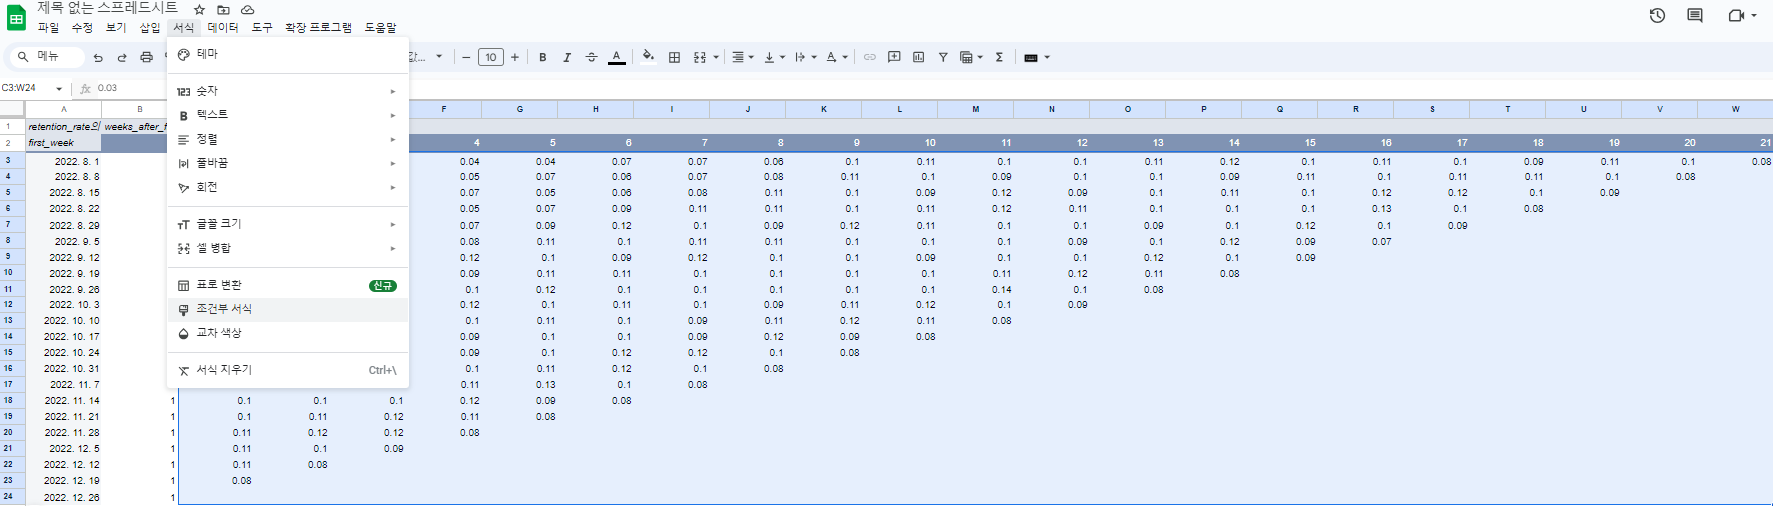Click the functions sigma icon
Viewport: 1773px width, 506px height.
click(x=999, y=57)
